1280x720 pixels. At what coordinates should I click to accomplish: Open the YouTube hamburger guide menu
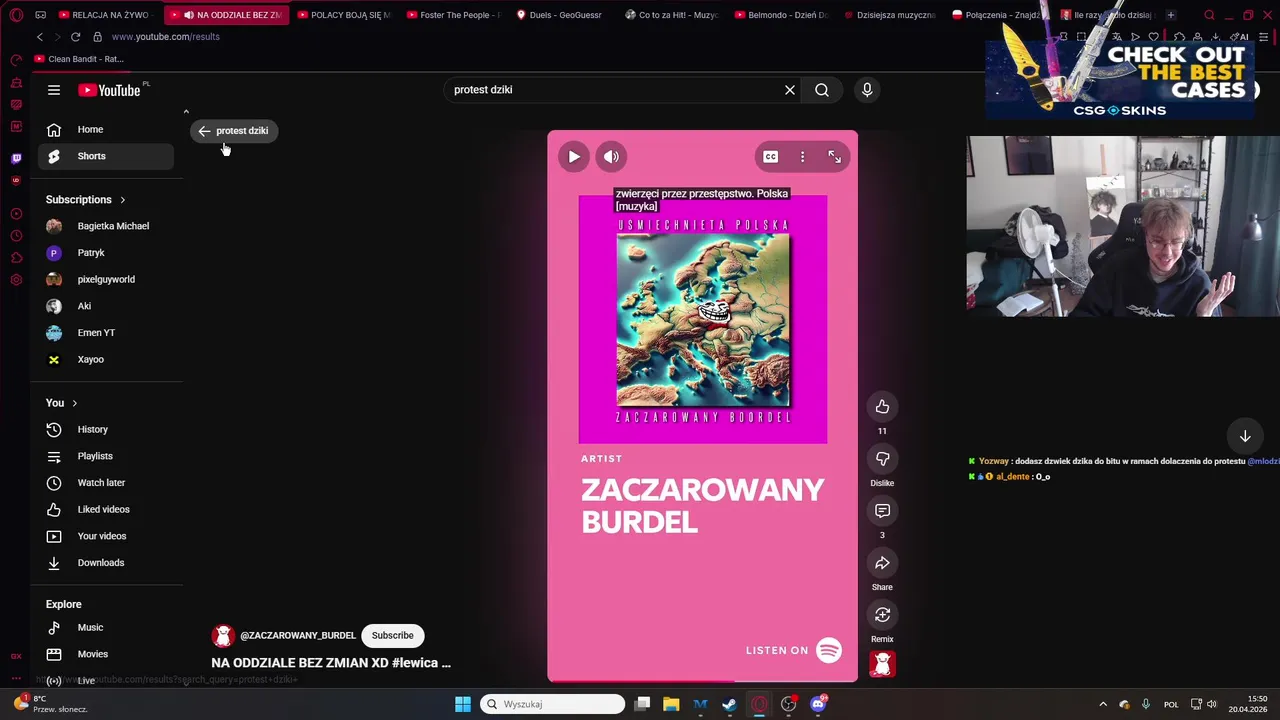54,90
